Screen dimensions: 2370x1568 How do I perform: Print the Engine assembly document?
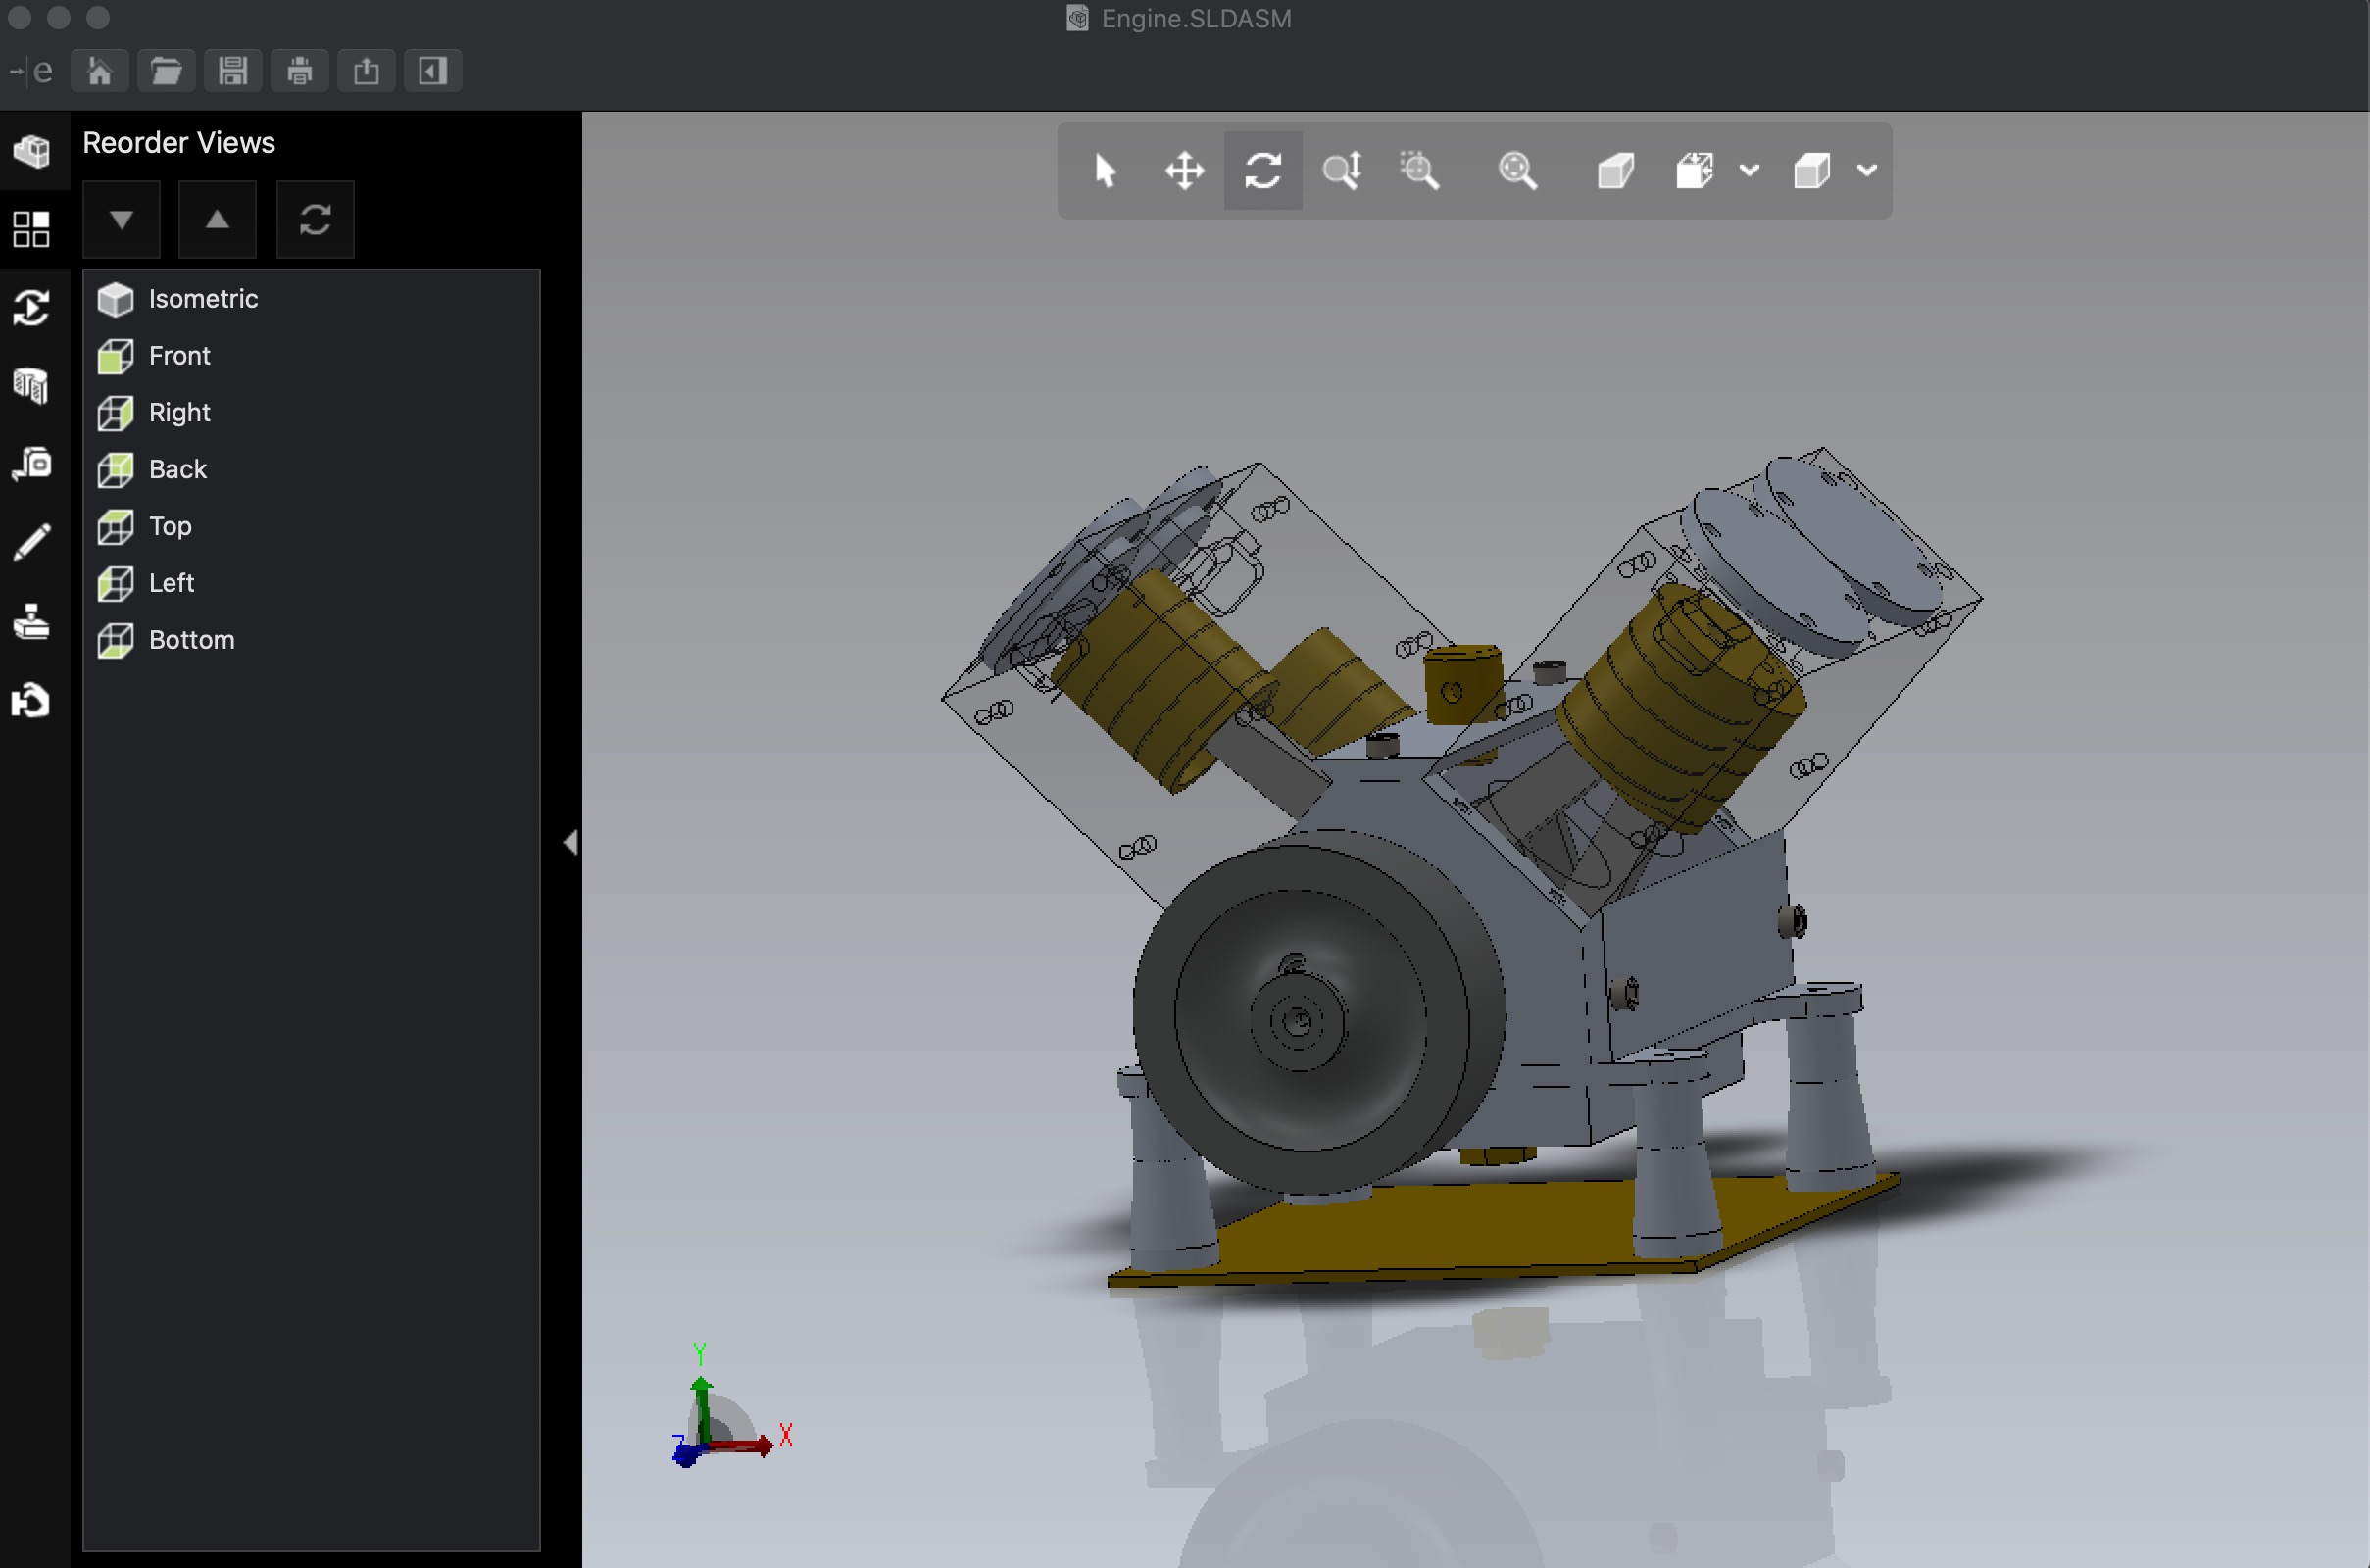coord(299,71)
